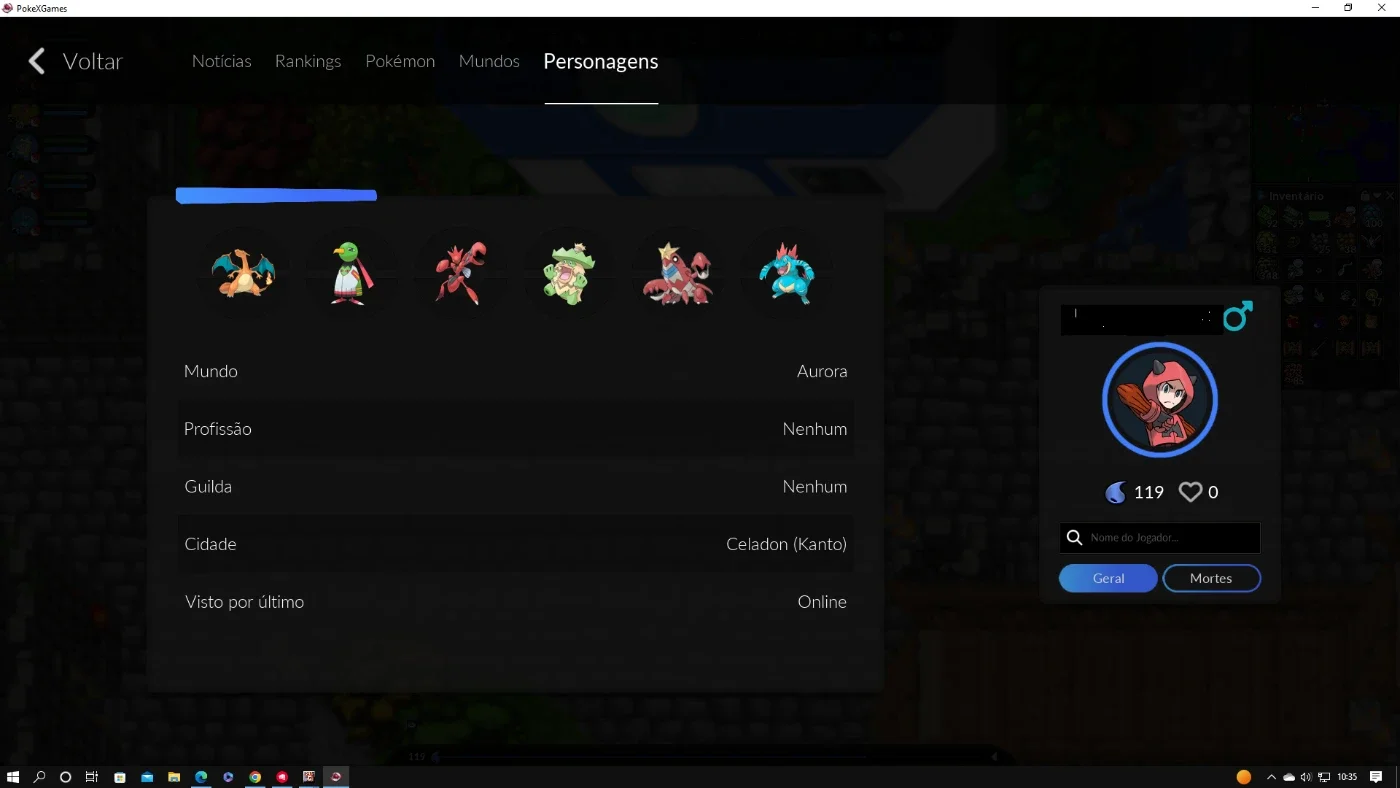Select the Xatu Pokémon icon
Image resolution: width=1400 pixels, height=788 pixels.
(x=351, y=273)
